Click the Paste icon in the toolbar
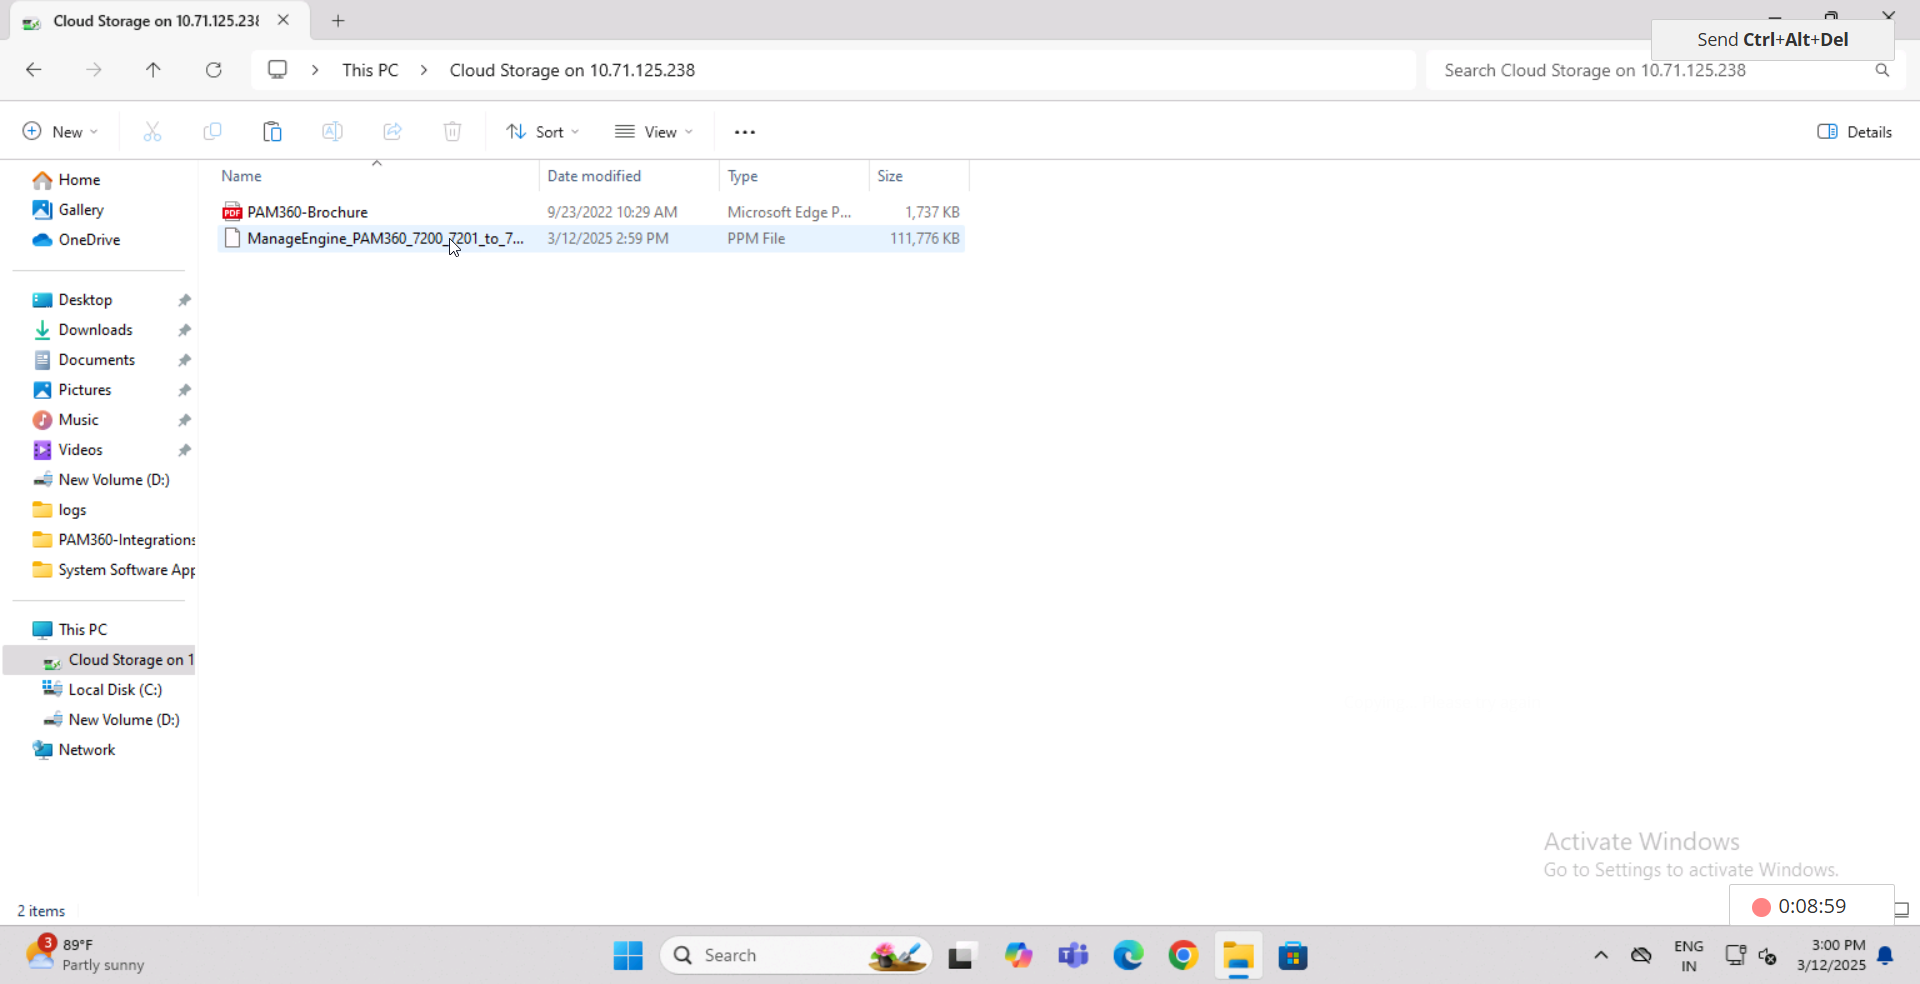The image size is (1920, 984). [272, 131]
